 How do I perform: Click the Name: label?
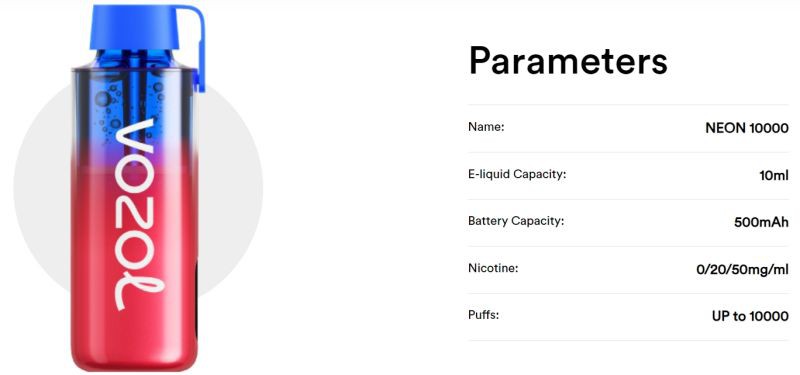(486, 127)
